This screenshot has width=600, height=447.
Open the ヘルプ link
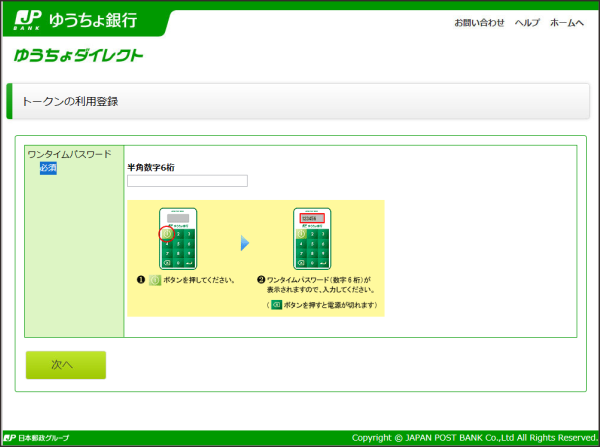[527, 23]
